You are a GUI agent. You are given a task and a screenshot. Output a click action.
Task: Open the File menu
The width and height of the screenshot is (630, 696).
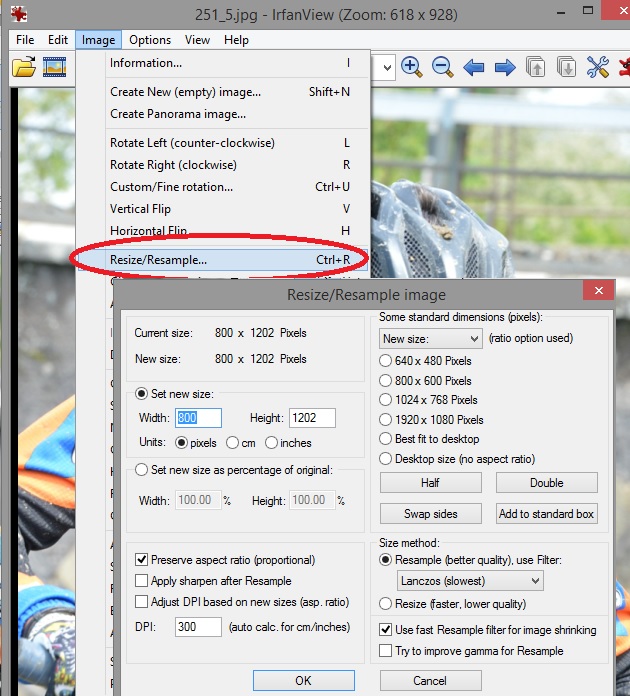25,40
